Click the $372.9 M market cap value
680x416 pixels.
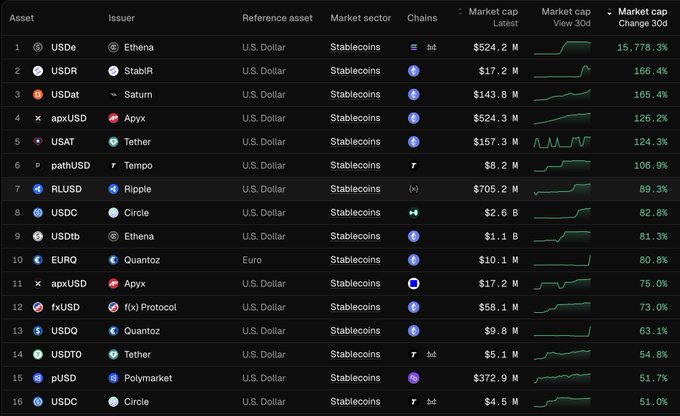coord(496,378)
